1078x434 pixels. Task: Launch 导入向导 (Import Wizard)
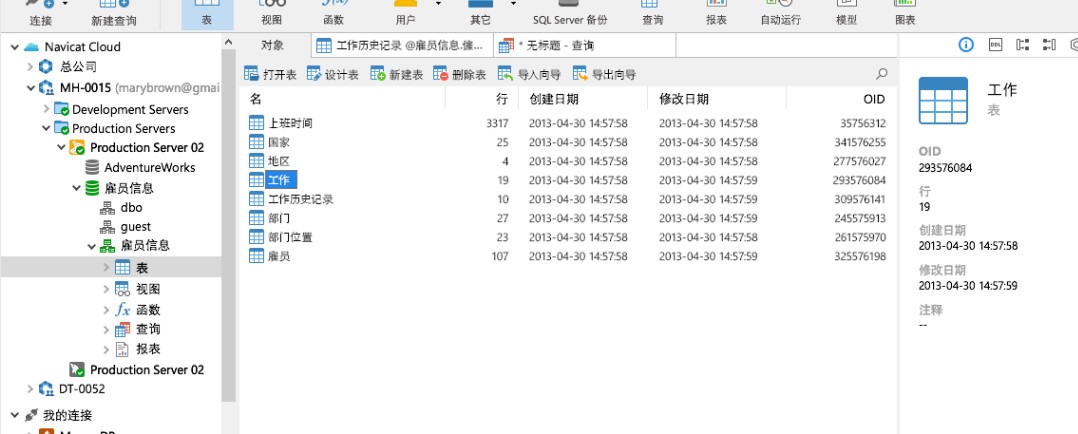click(x=529, y=74)
